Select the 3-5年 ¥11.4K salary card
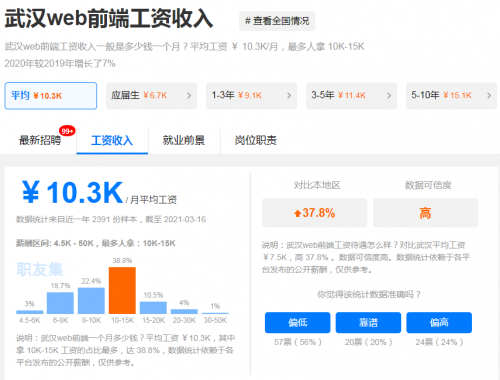500x380 pixels. click(x=351, y=96)
